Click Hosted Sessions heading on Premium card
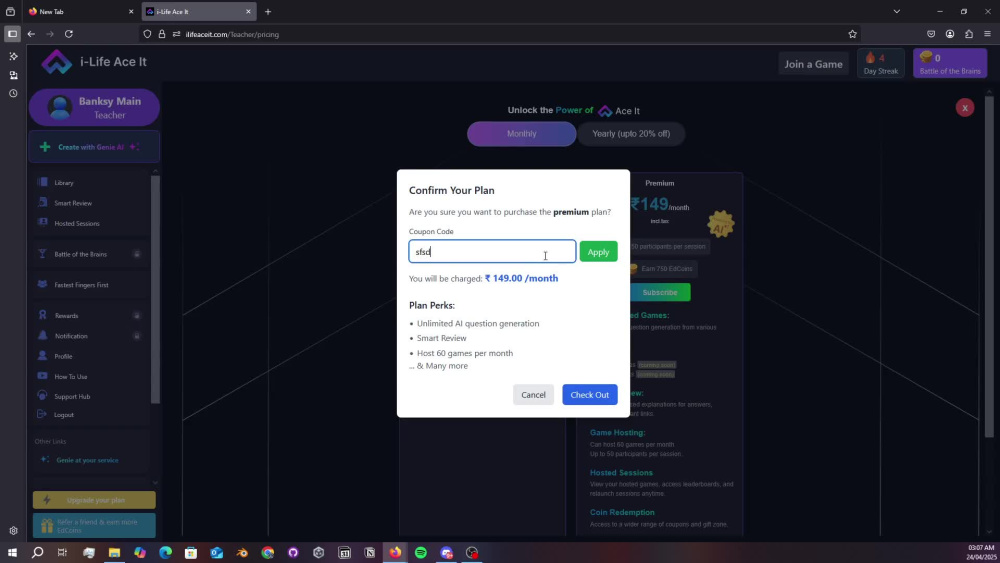This screenshot has height=563, width=1000. point(621,472)
